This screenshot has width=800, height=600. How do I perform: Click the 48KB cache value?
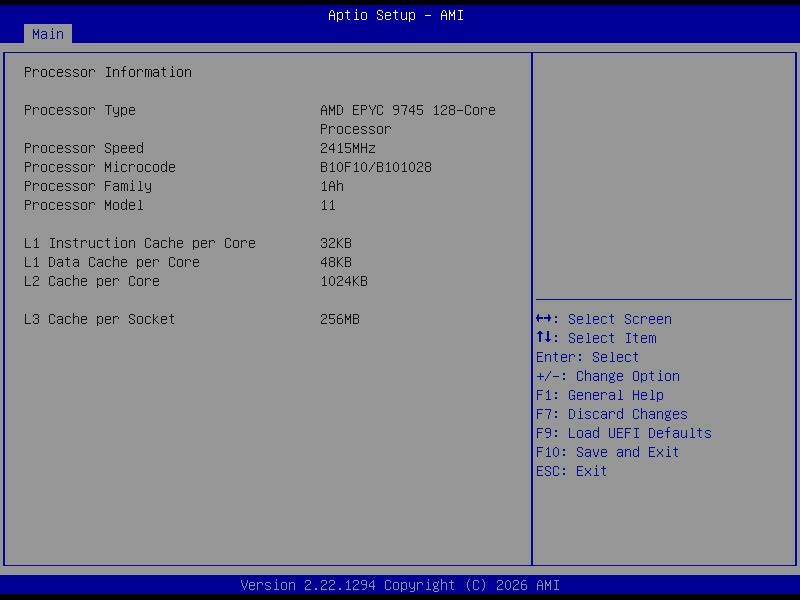pyautogui.click(x=336, y=262)
